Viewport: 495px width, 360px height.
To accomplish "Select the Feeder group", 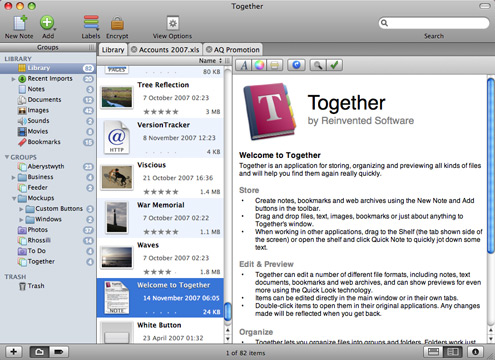I will (48, 188).
